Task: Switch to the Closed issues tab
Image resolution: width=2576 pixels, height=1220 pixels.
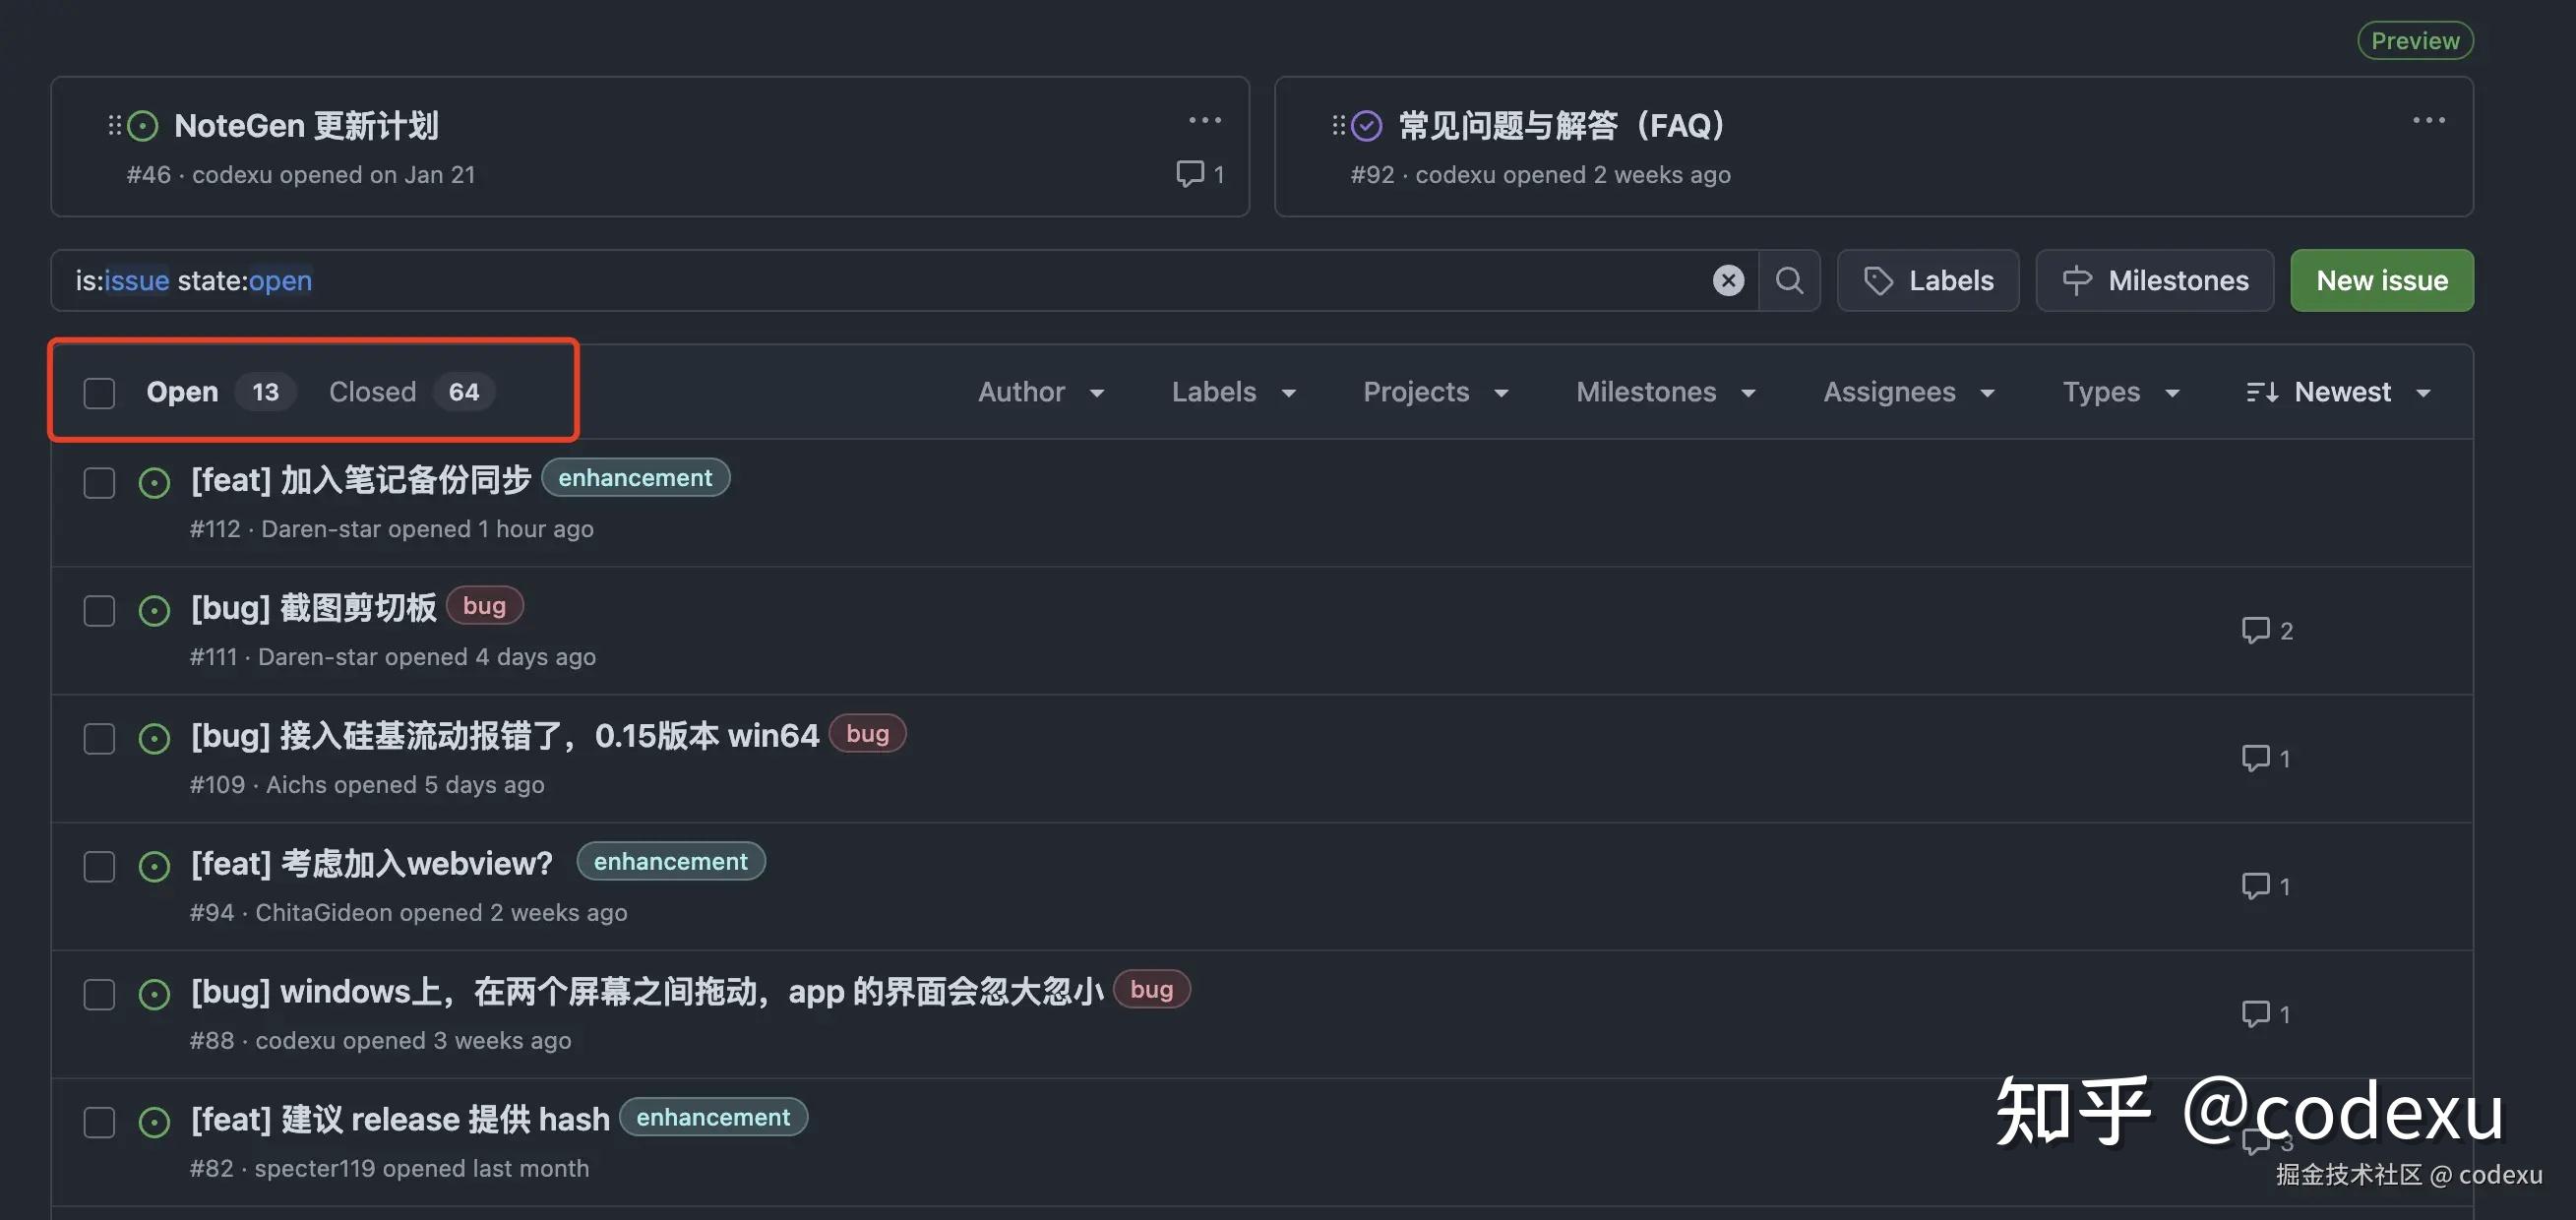Action: pyautogui.click(x=412, y=392)
